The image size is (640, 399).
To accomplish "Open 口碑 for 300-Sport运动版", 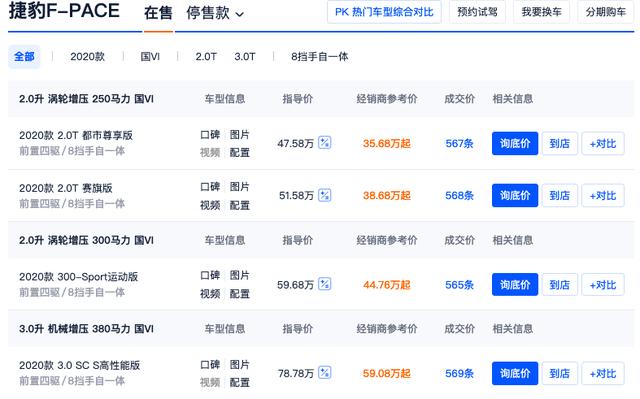I will click(x=210, y=275).
